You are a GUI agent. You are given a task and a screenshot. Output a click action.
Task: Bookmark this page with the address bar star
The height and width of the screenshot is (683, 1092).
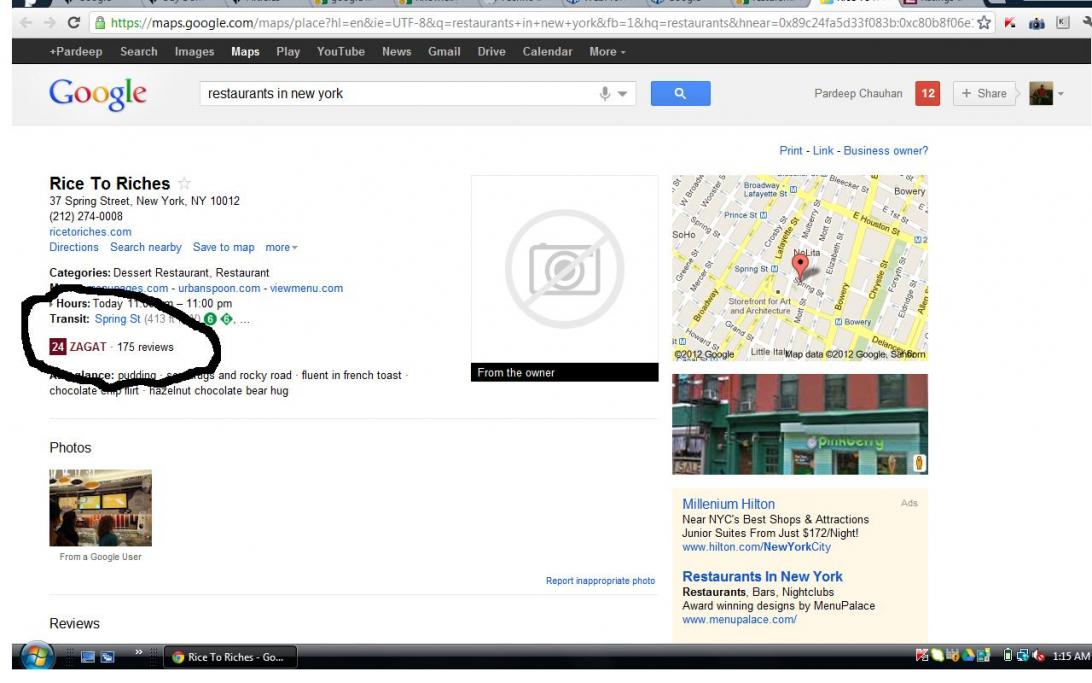[984, 23]
